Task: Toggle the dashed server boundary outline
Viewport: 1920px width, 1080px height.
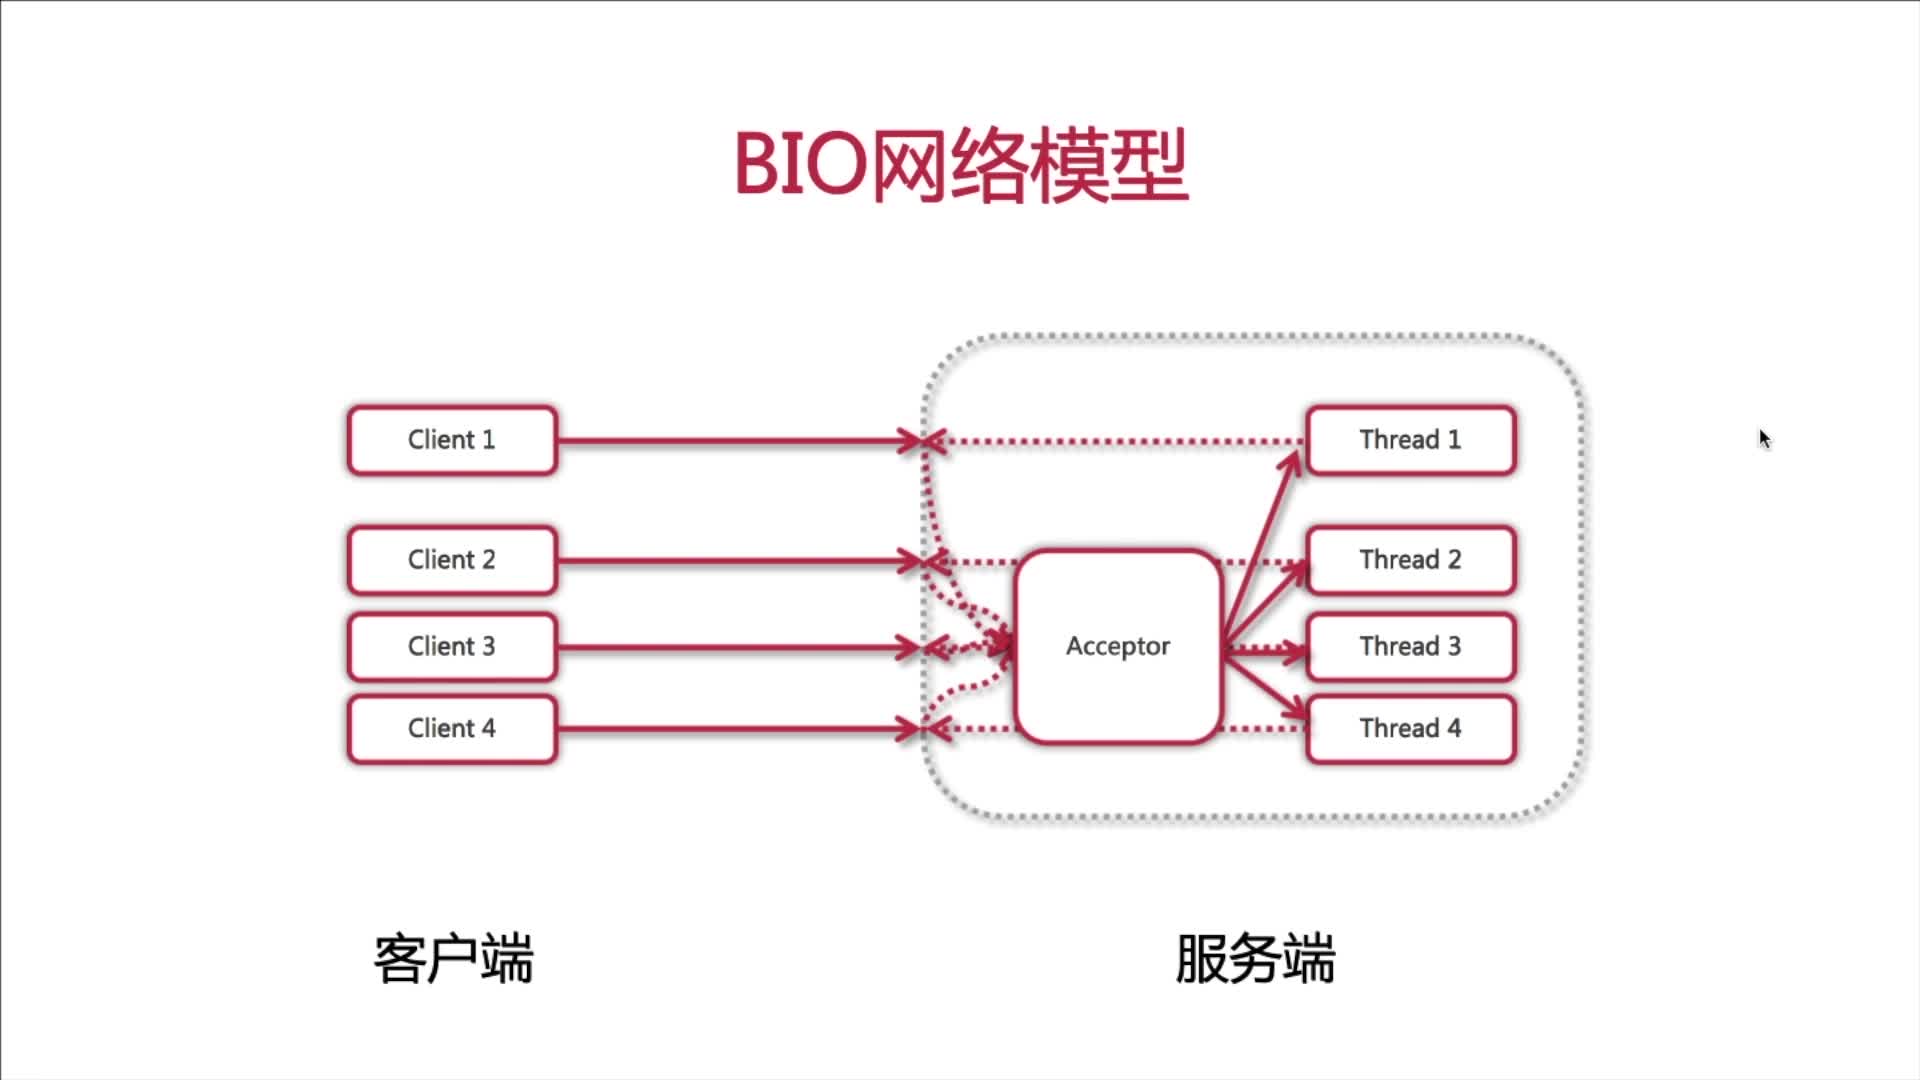Action: [1253, 330]
